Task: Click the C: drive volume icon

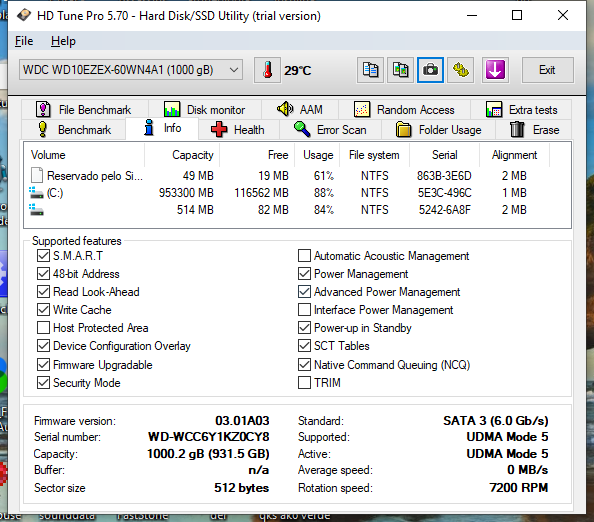Action: [36, 193]
